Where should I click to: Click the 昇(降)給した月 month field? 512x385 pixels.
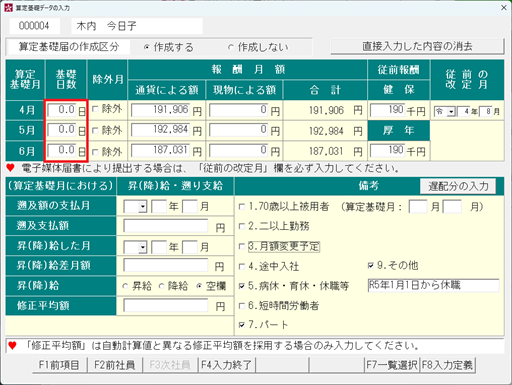[190, 247]
